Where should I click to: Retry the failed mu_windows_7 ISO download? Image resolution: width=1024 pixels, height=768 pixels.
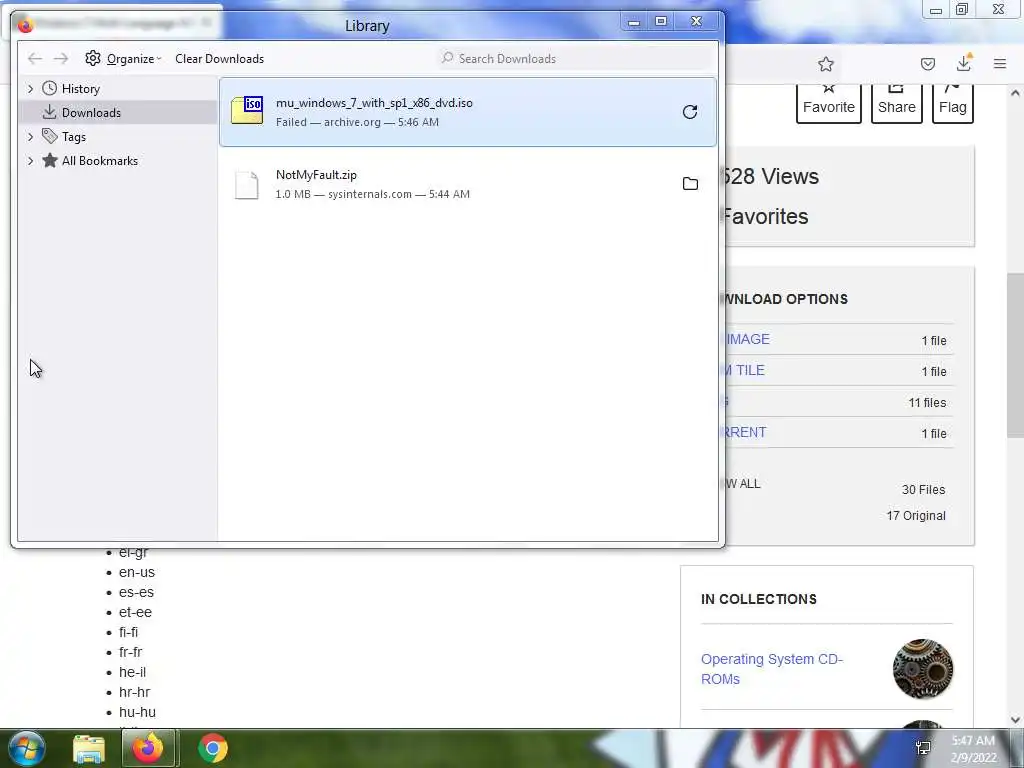690,112
